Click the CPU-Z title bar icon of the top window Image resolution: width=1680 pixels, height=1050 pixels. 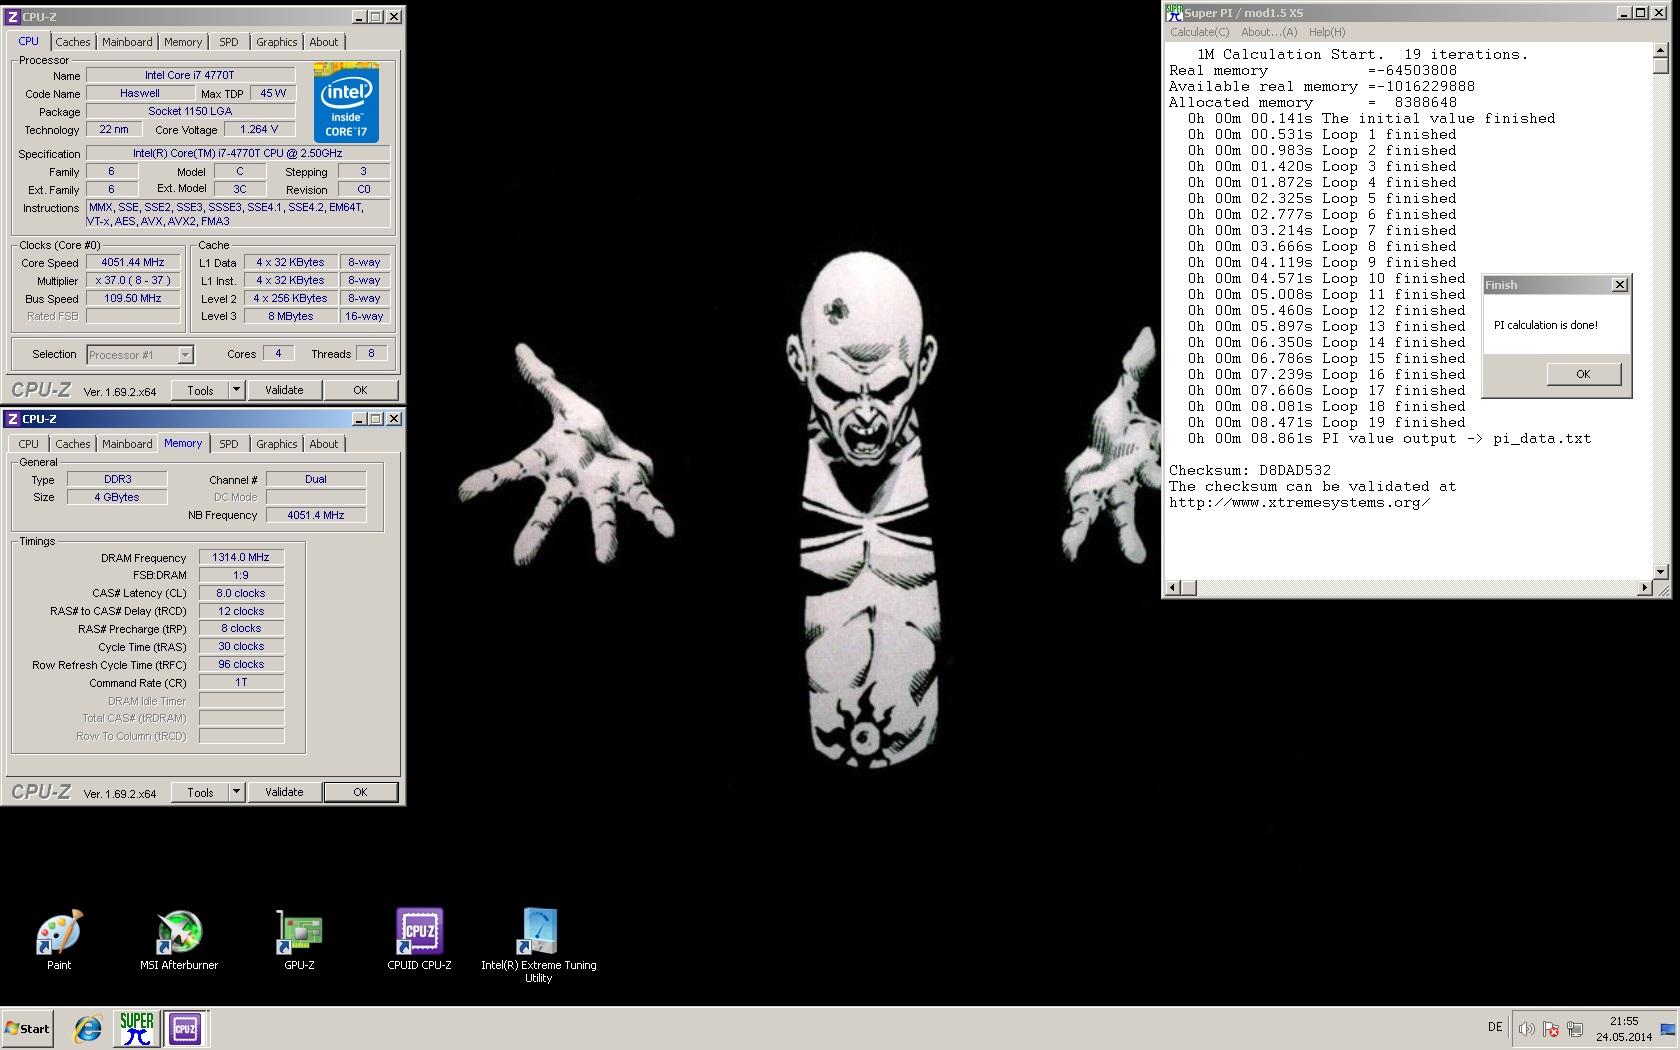click(13, 17)
